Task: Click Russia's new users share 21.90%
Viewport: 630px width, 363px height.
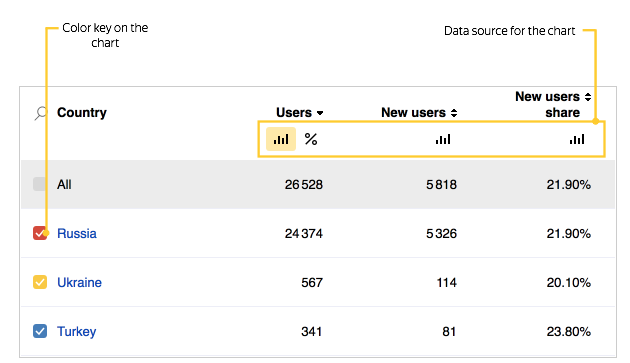Action: (x=569, y=234)
